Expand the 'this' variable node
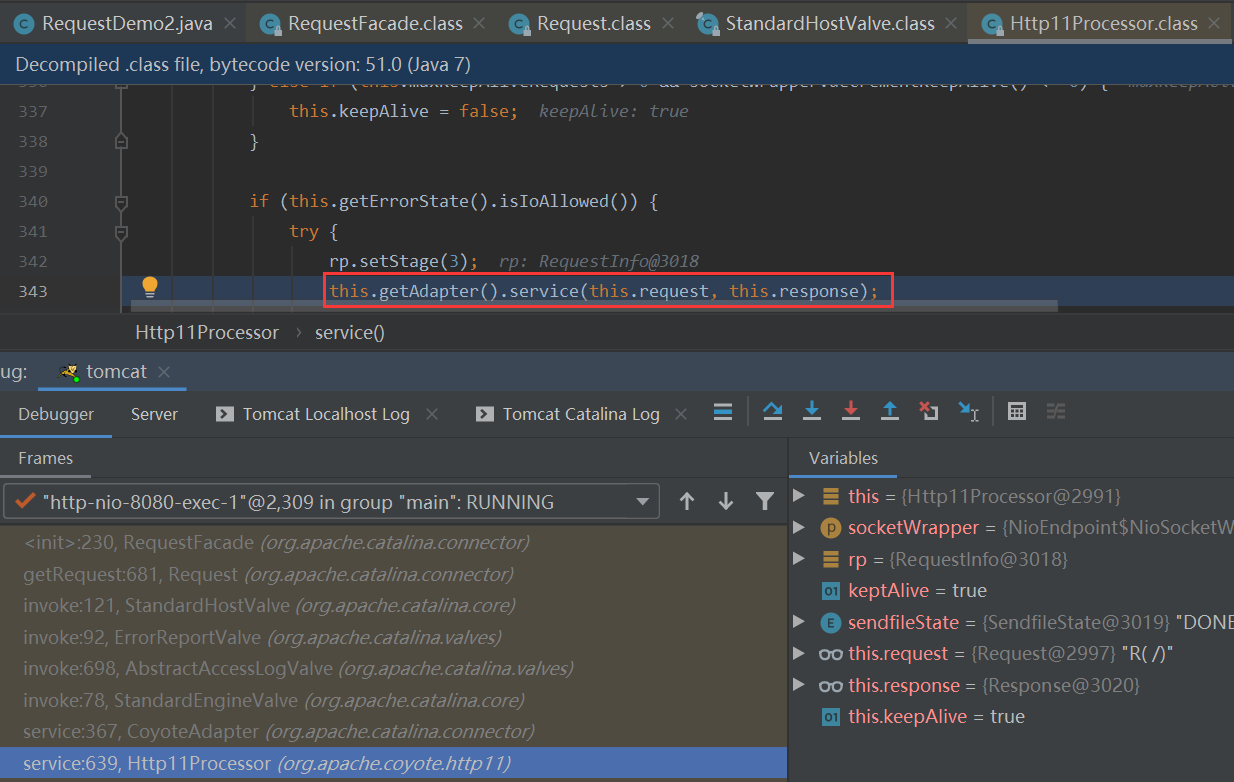This screenshot has height=782, width=1234. coord(798,496)
